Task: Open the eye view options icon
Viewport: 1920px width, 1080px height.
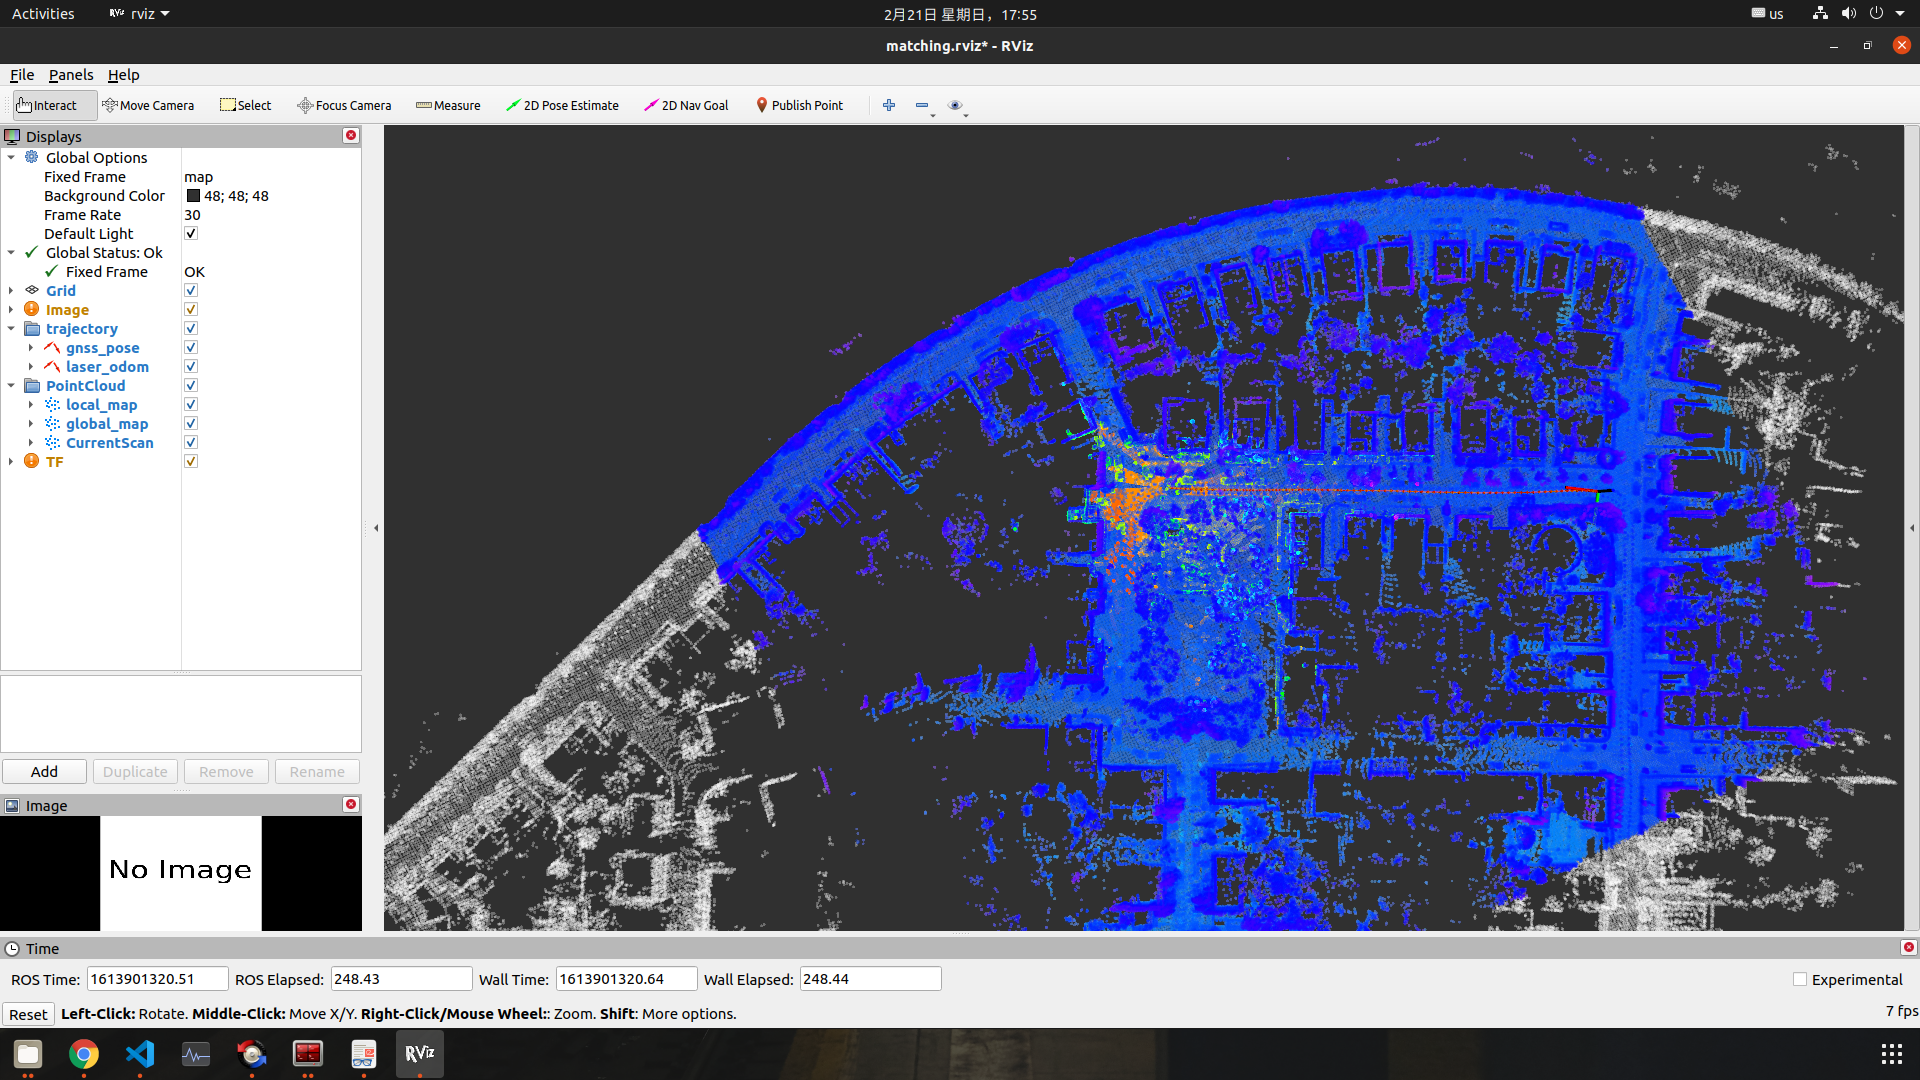Action: (x=955, y=105)
